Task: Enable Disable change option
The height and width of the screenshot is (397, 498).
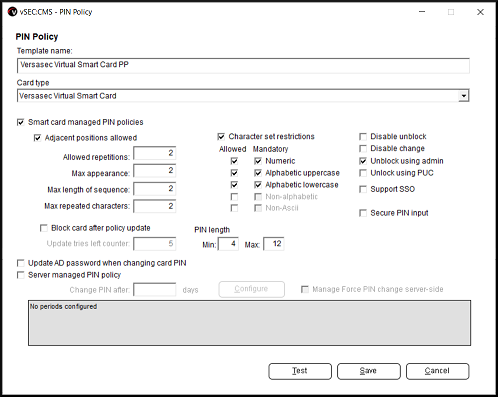Action: coord(363,148)
